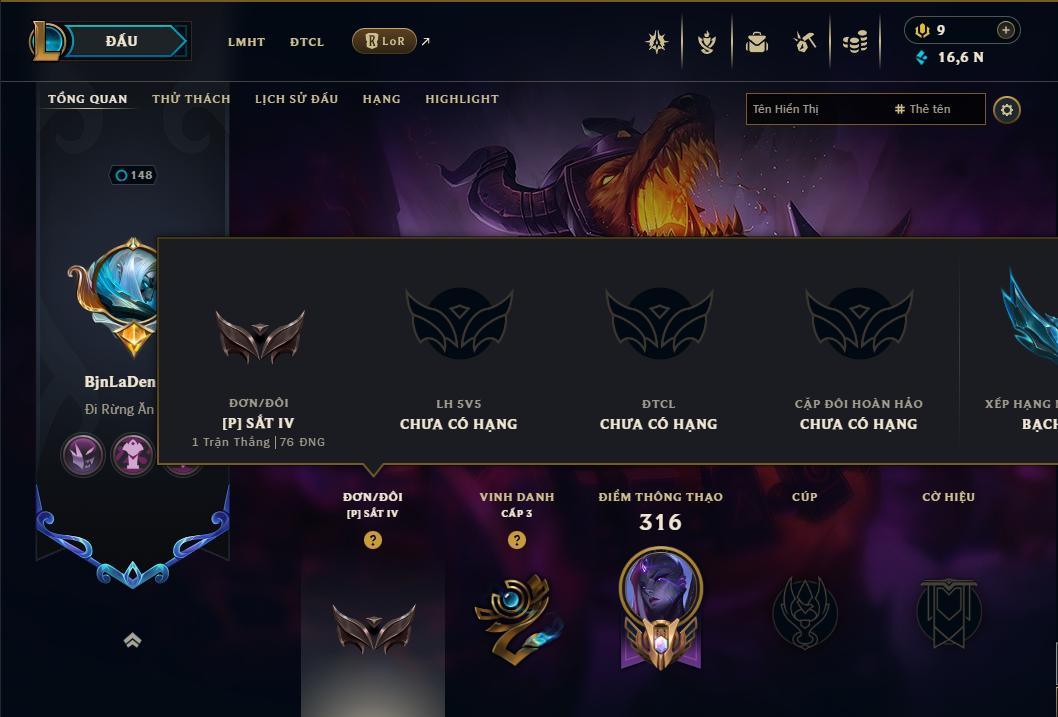
Task: Select the ĐTCL game mode
Action: point(306,42)
